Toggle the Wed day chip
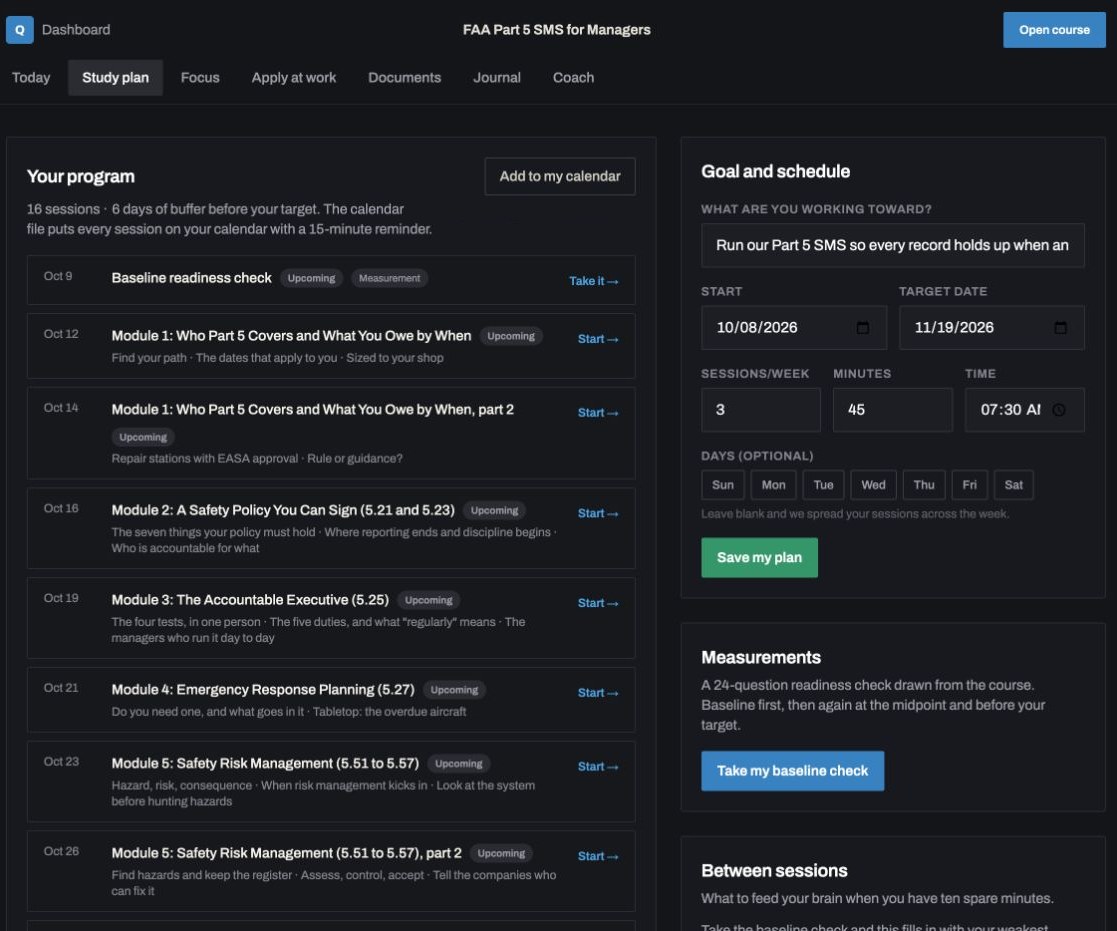 coord(873,485)
